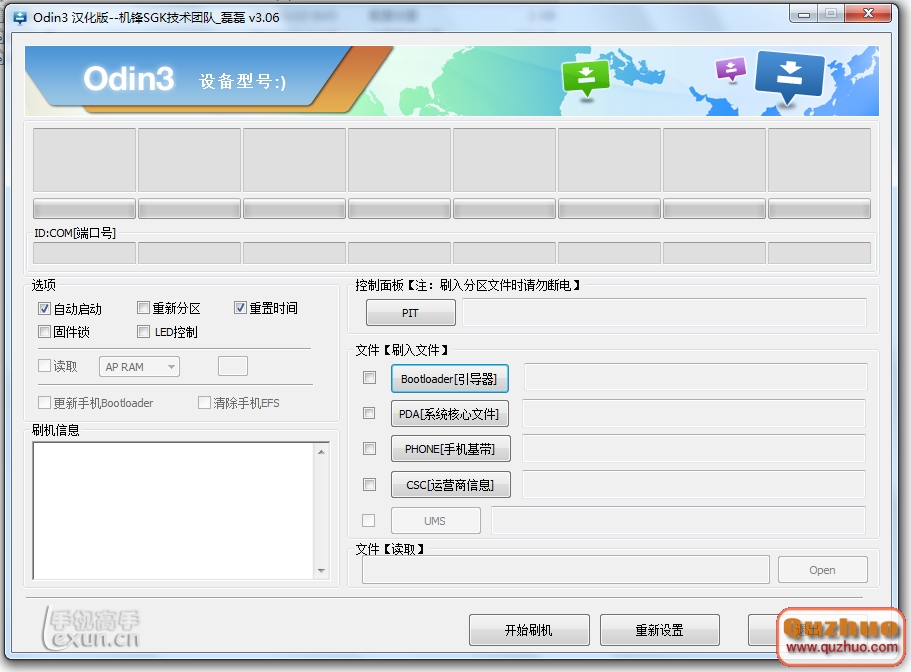Click the PIT file path field

coord(664,312)
